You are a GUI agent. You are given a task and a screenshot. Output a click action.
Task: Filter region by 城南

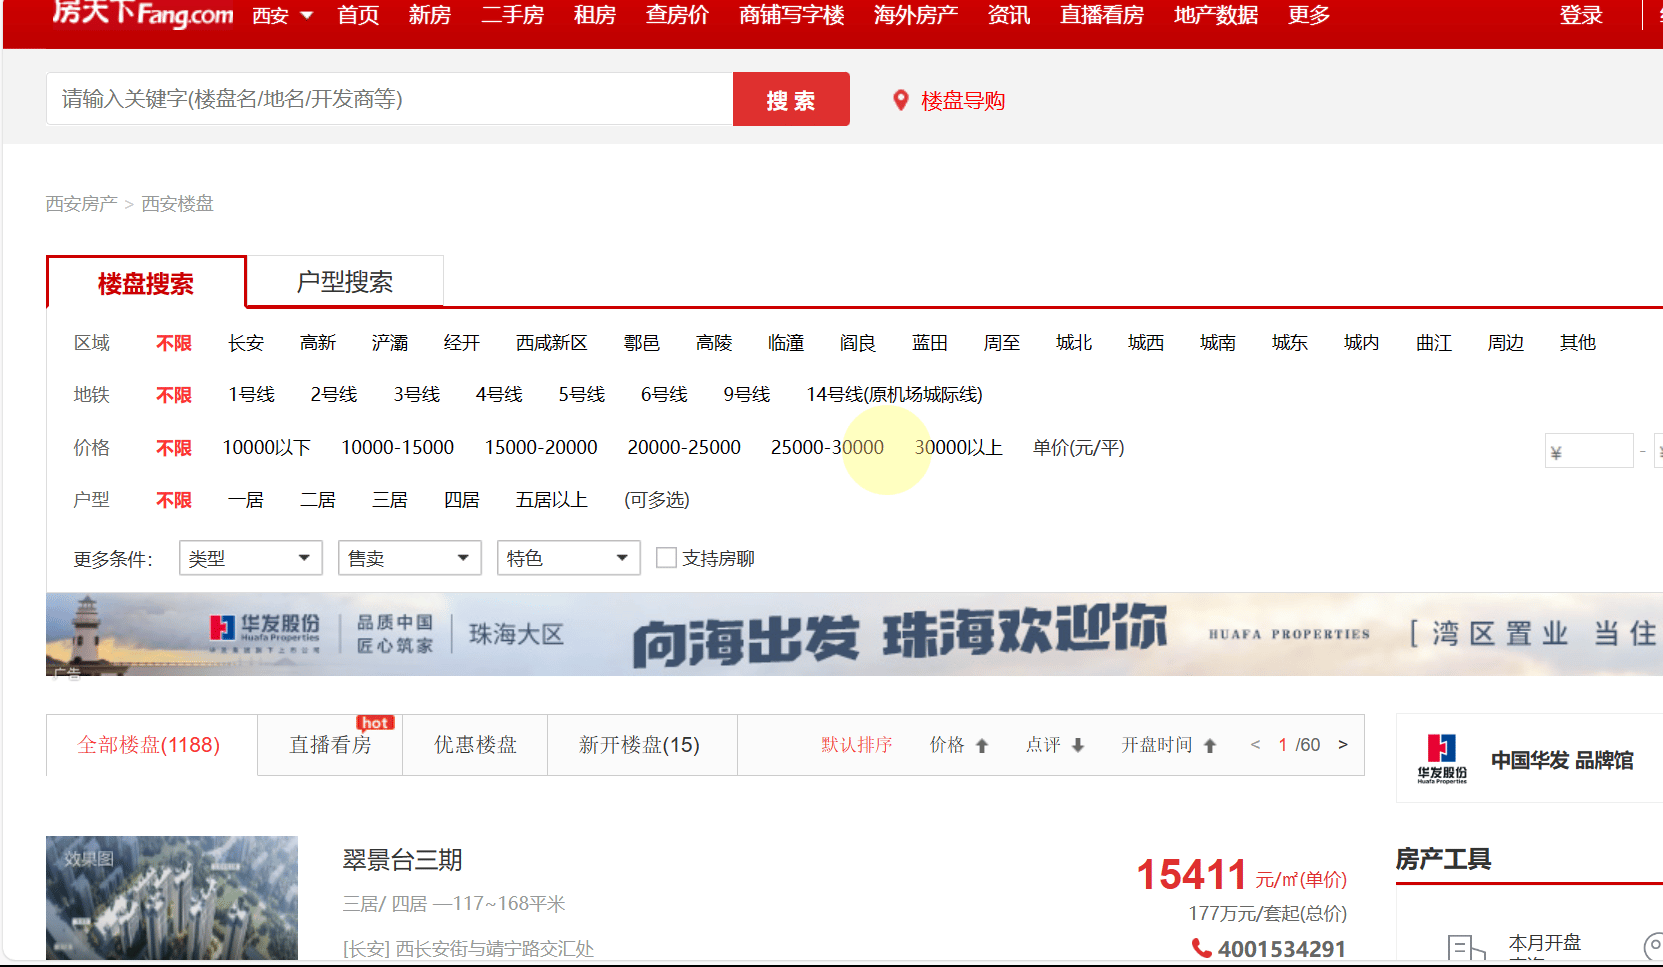[x=1218, y=343]
